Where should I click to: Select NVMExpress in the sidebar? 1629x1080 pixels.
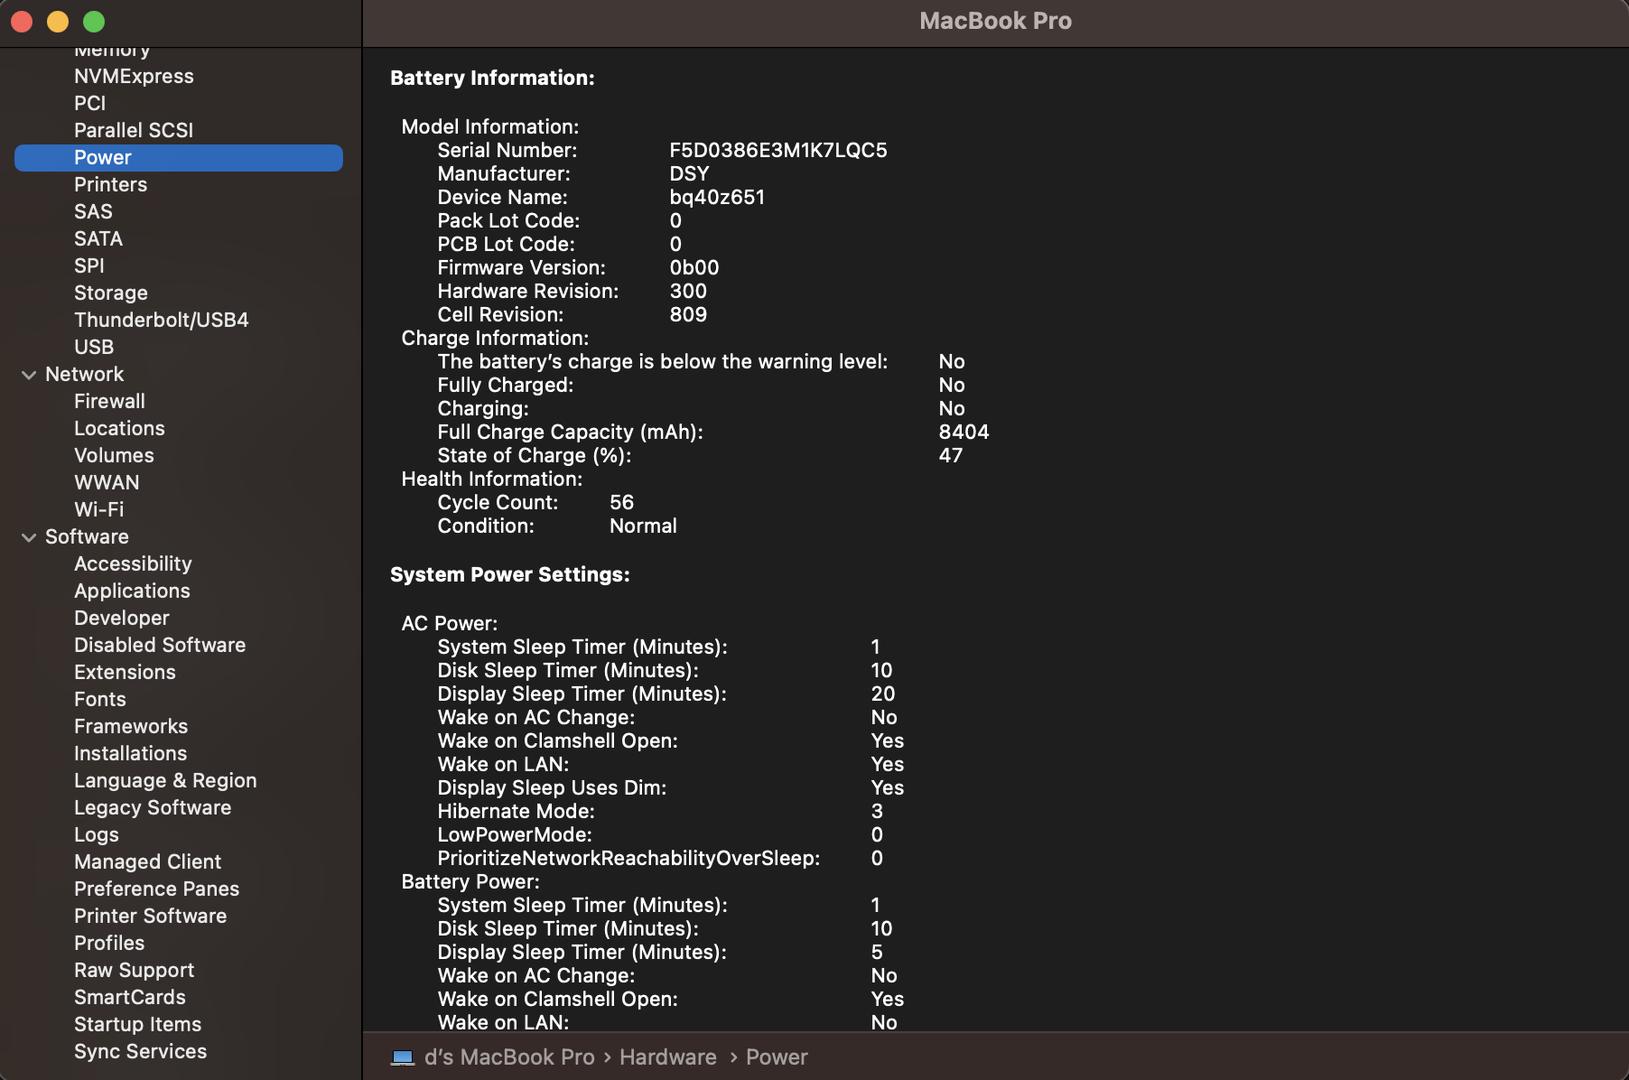(134, 76)
